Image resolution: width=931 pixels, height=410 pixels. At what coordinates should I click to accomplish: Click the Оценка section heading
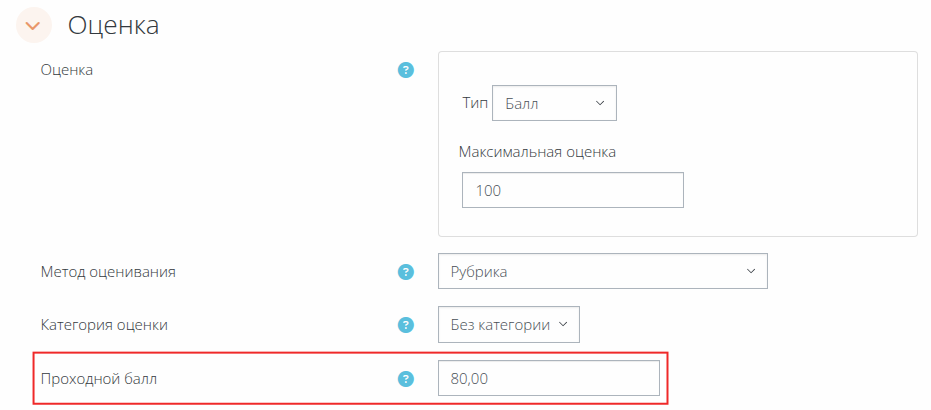(x=113, y=25)
